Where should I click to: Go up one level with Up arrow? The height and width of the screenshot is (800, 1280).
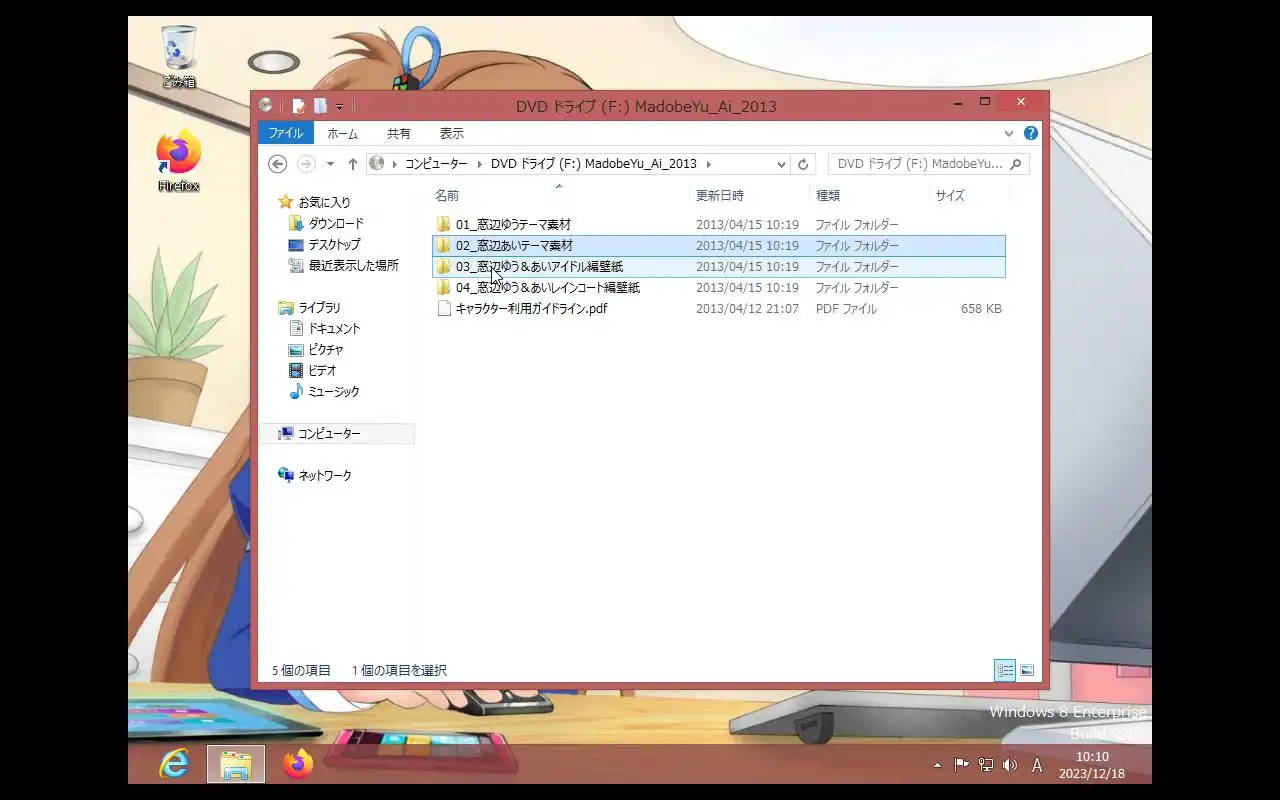(x=352, y=164)
